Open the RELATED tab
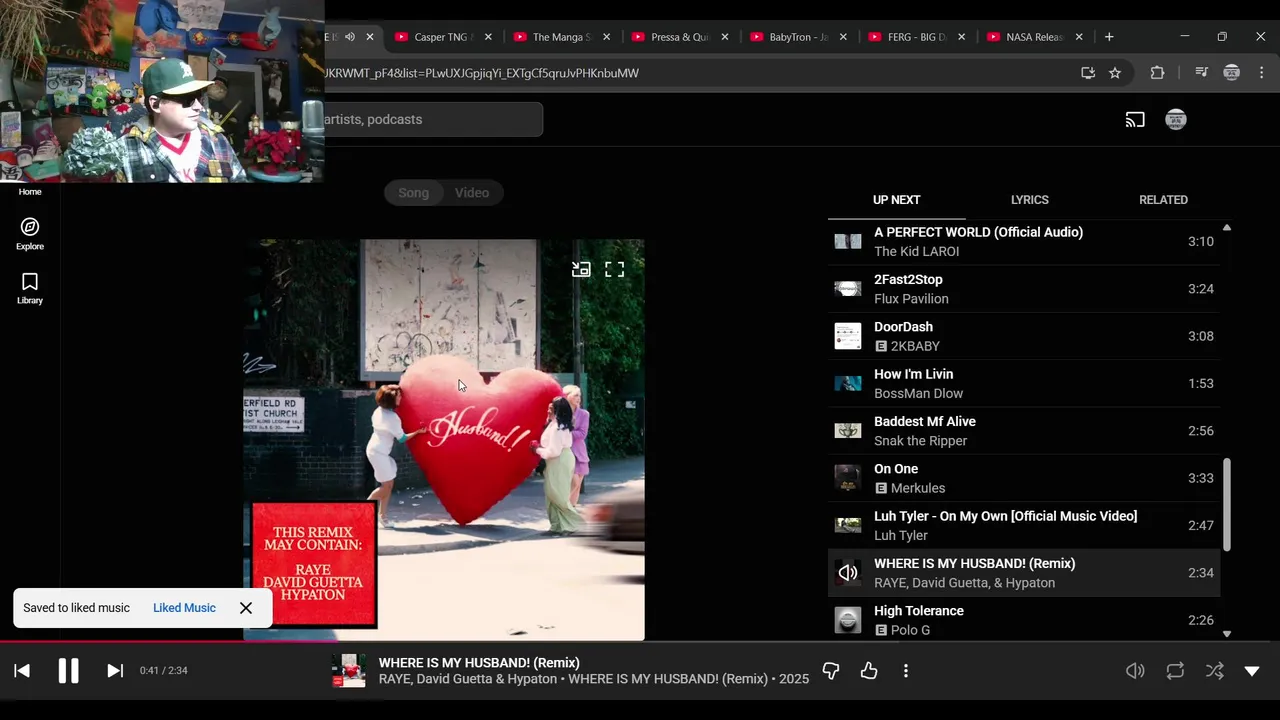Image resolution: width=1280 pixels, height=720 pixels. (1163, 200)
